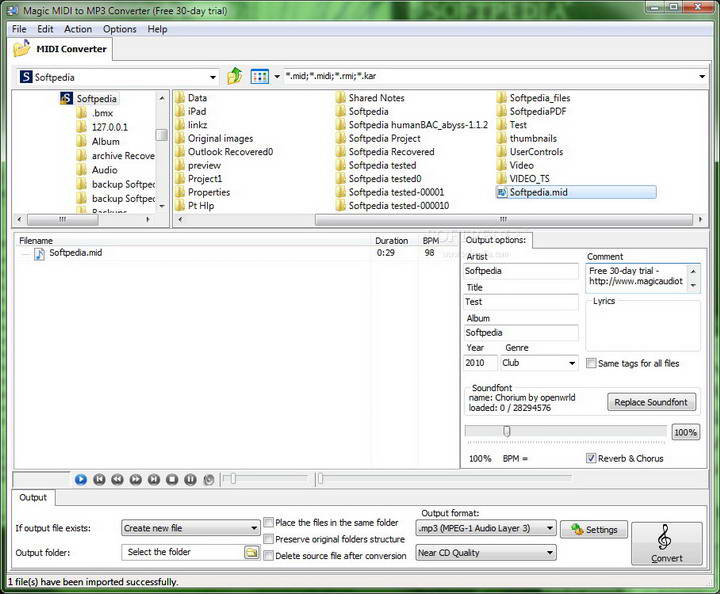Go up one folder level icon
Viewport: 720px width, 594px height.
click(x=235, y=76)
